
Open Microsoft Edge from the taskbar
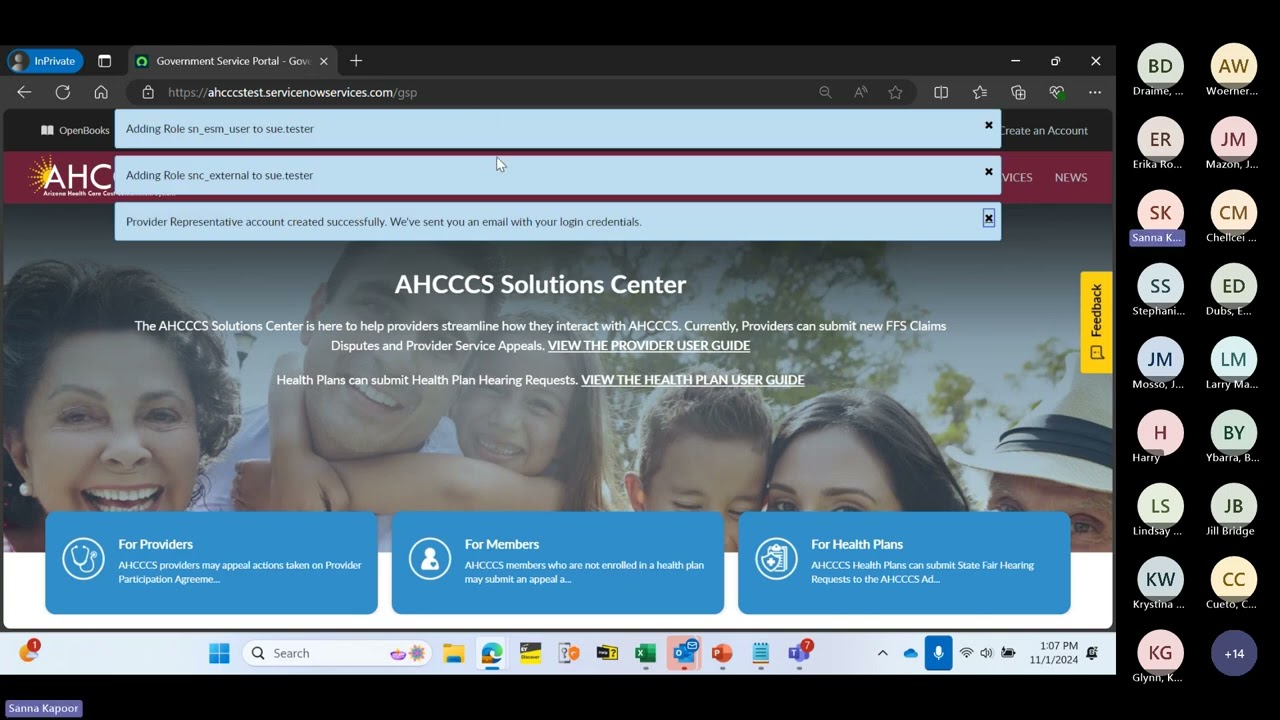(491, 653)
